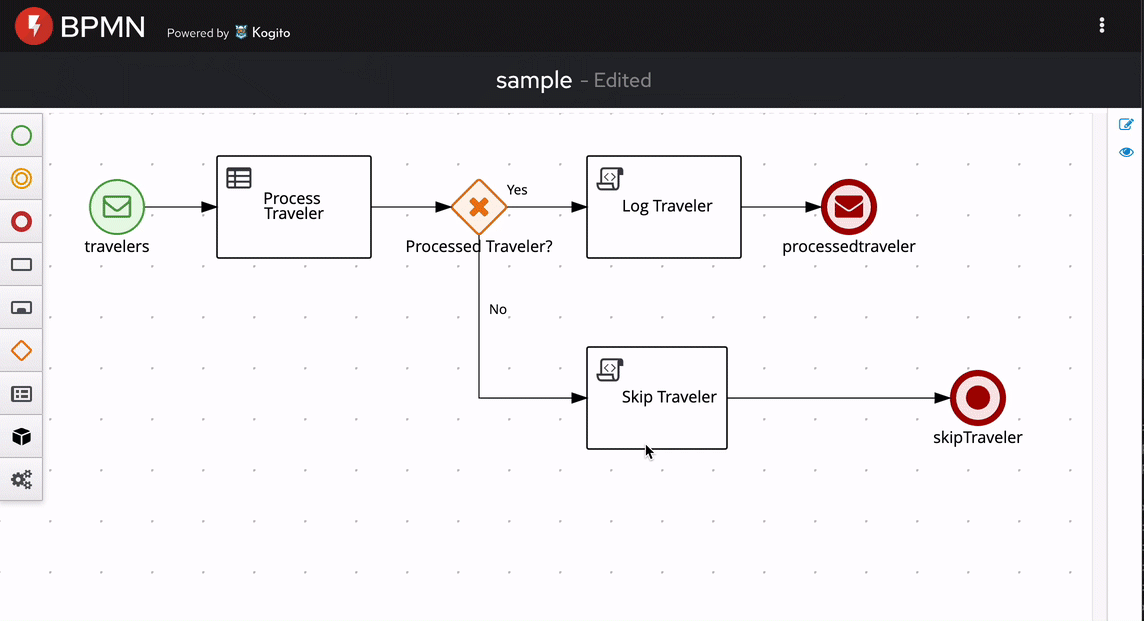Select the Containers lane palette icon
The height and width of the screenshot is (621, 1144).
click(21, 394)
